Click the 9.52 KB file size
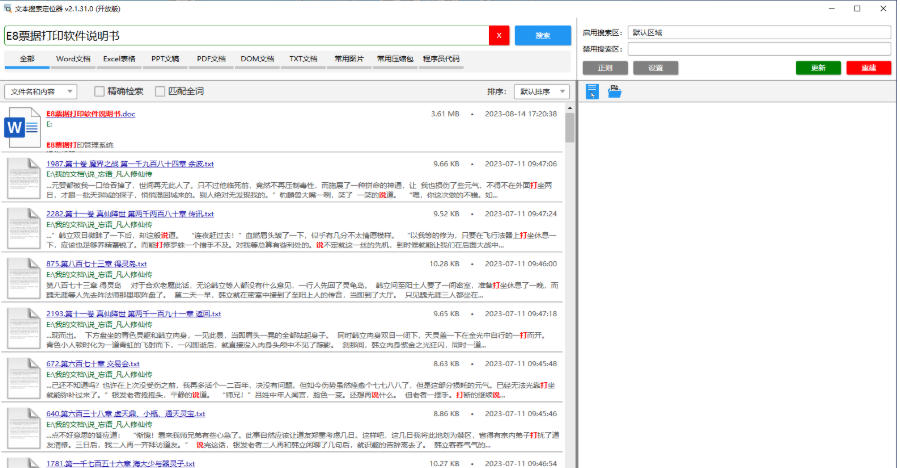 (446, 214)
